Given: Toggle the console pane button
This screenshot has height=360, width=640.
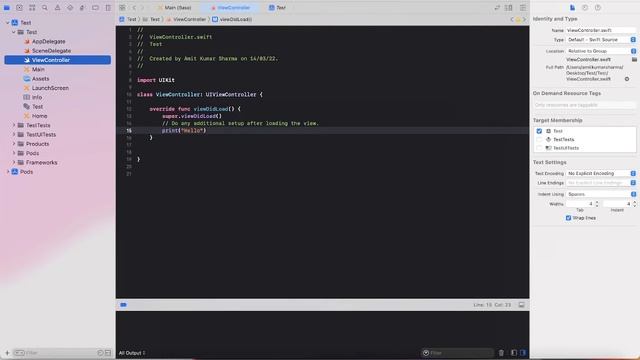Looking at the screenshot, I should pyautogui.click(x=523, y=353).
